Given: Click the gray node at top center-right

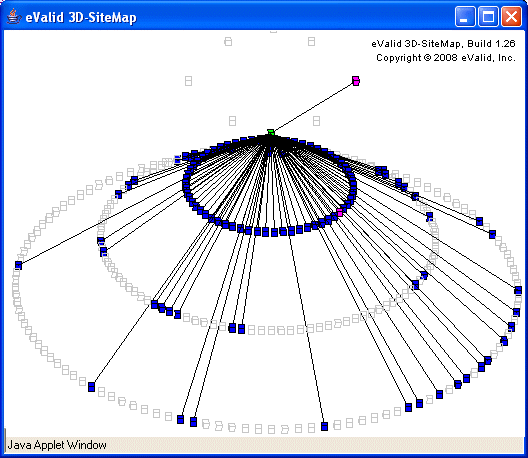Looking at the screenshot, I should click(x=311, y=42).
